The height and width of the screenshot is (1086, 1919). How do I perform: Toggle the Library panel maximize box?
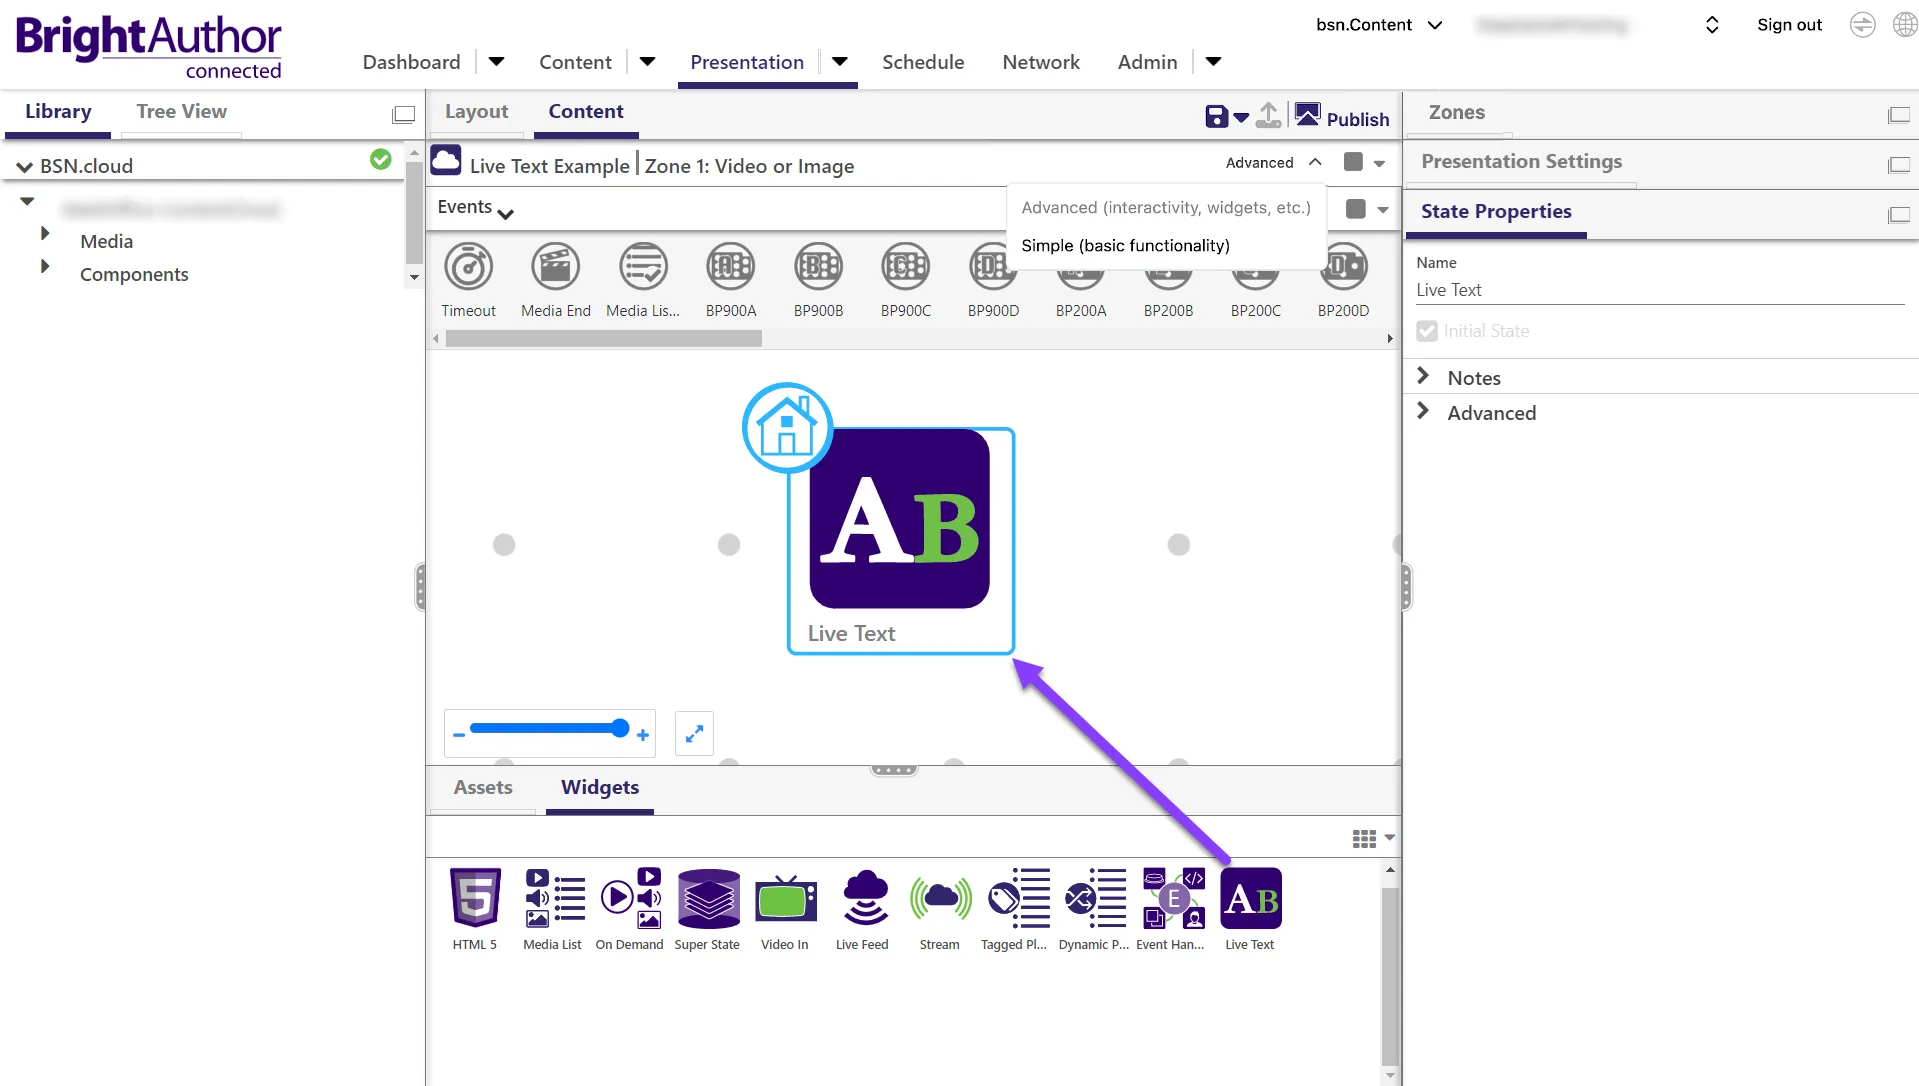[403, 115]
